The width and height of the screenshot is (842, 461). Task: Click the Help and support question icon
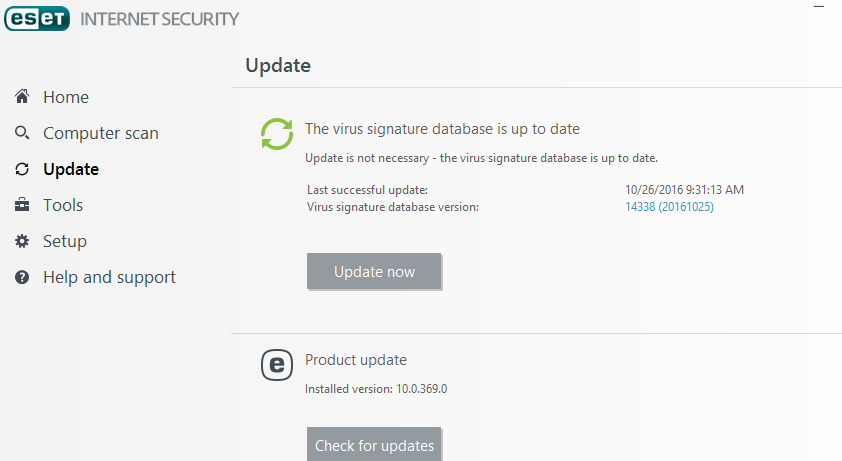click(x=22, y=277)
